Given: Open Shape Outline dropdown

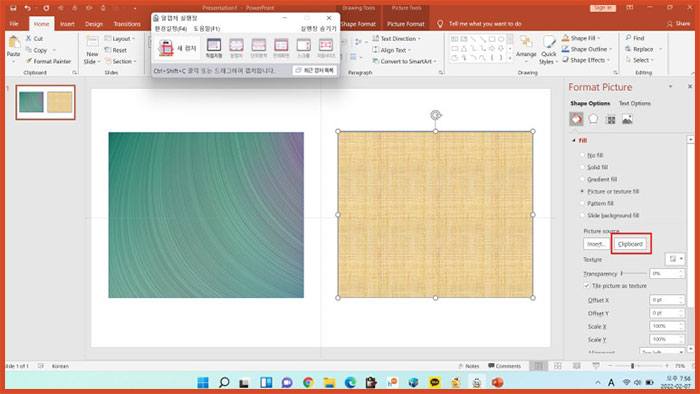Looking at the screenshot, I should [587, 49].
